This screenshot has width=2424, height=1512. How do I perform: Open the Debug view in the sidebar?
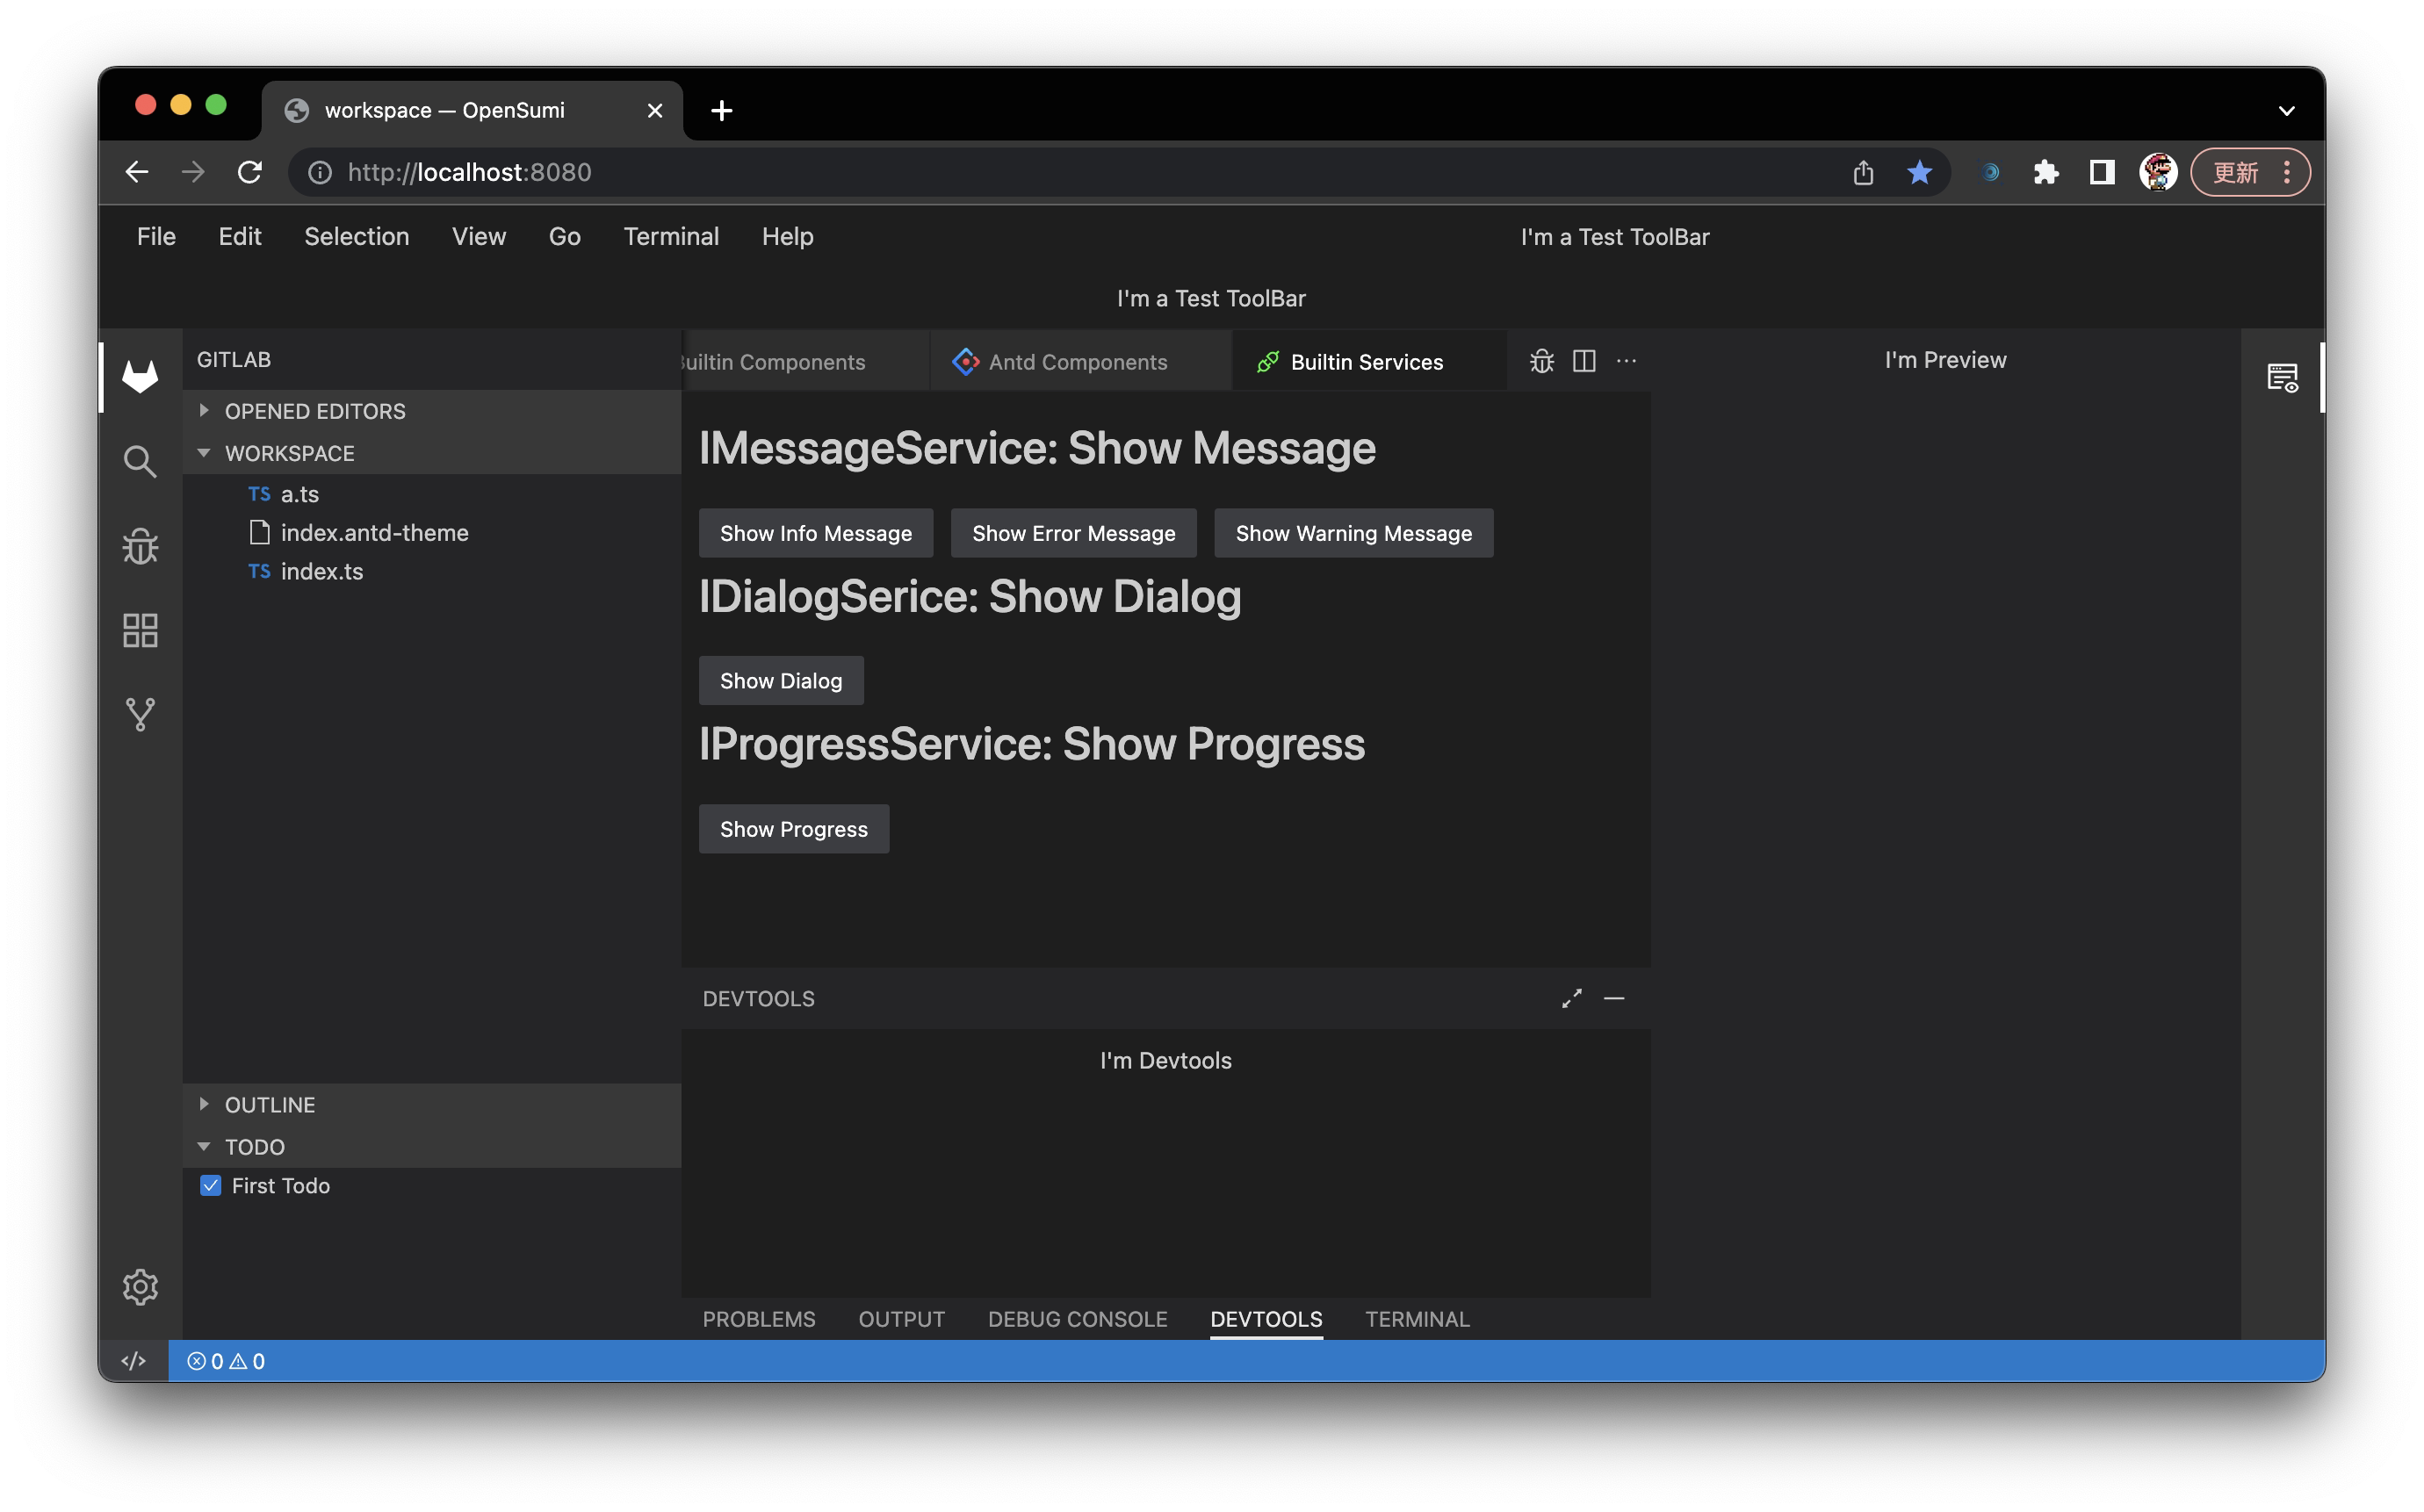click(140, 546)
